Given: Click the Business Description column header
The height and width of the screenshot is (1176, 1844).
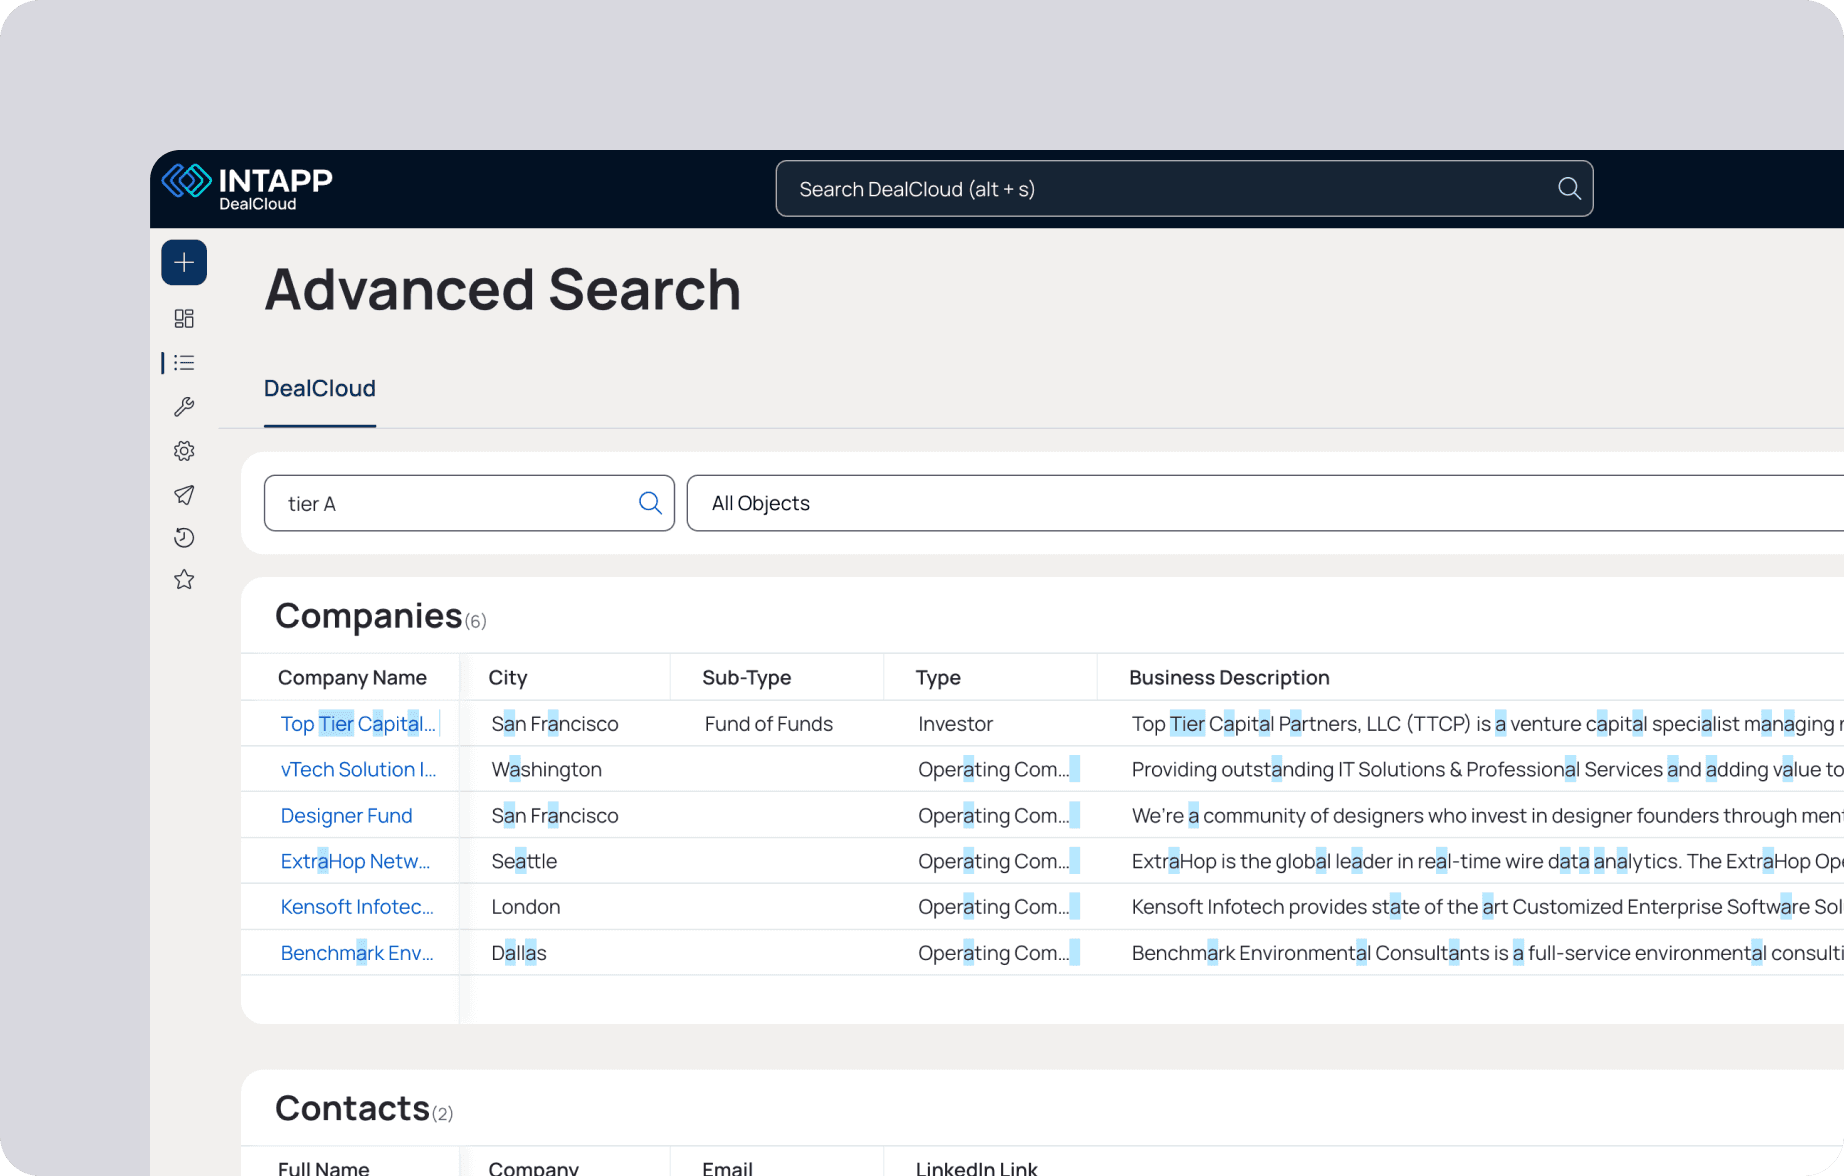Looking at the screenshot, I should pos(1229,678).
